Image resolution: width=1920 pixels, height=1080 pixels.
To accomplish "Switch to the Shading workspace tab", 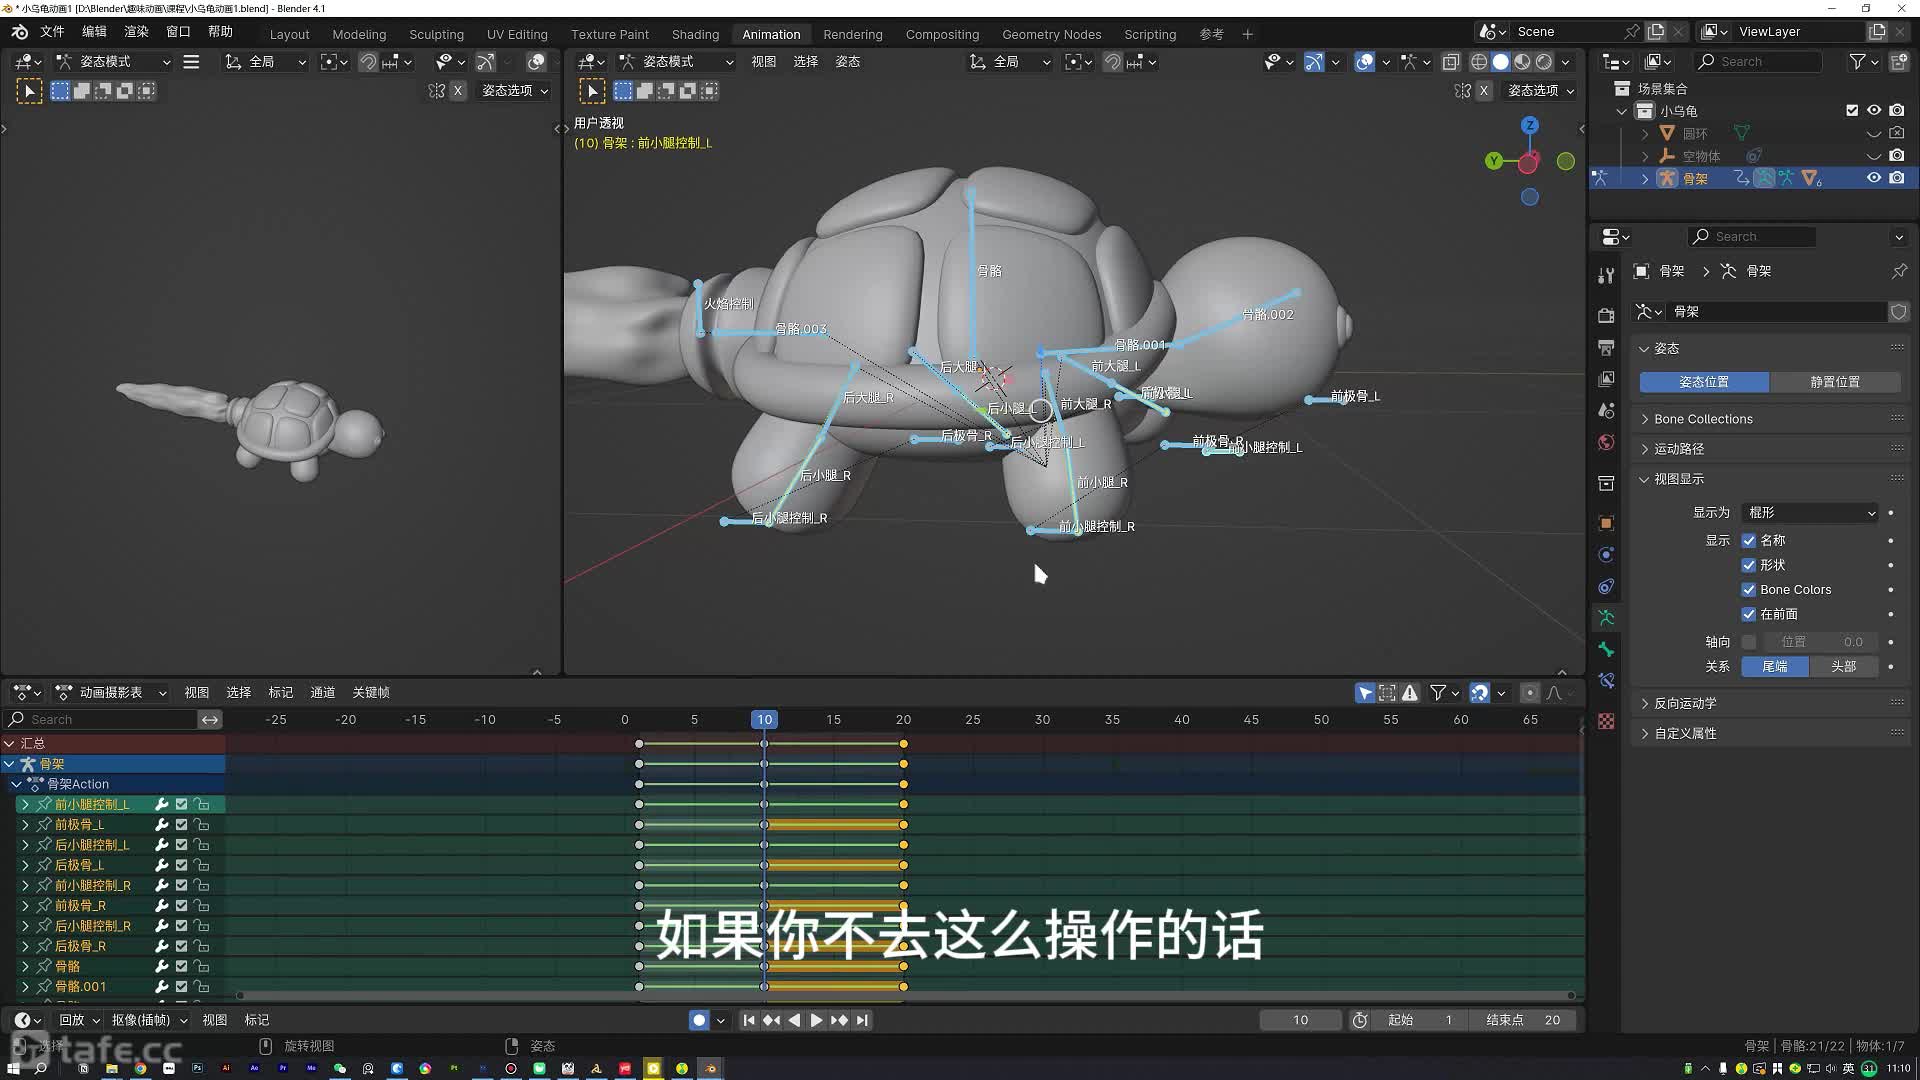I will 695,34.
